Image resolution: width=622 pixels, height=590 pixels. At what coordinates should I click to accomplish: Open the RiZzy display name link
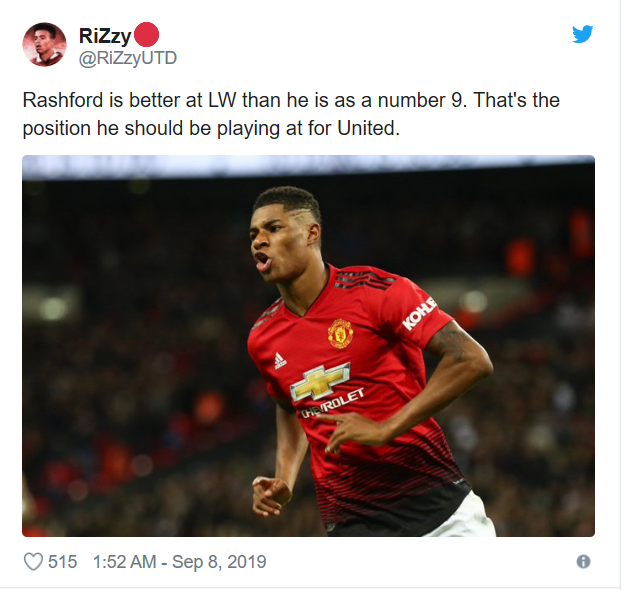(x=105, y=36)
